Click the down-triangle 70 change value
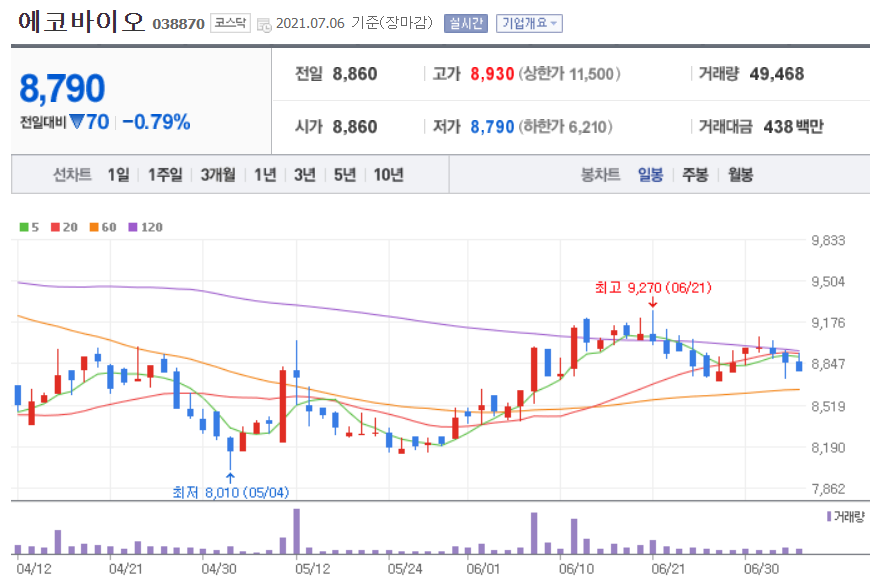 pos(90,121)
